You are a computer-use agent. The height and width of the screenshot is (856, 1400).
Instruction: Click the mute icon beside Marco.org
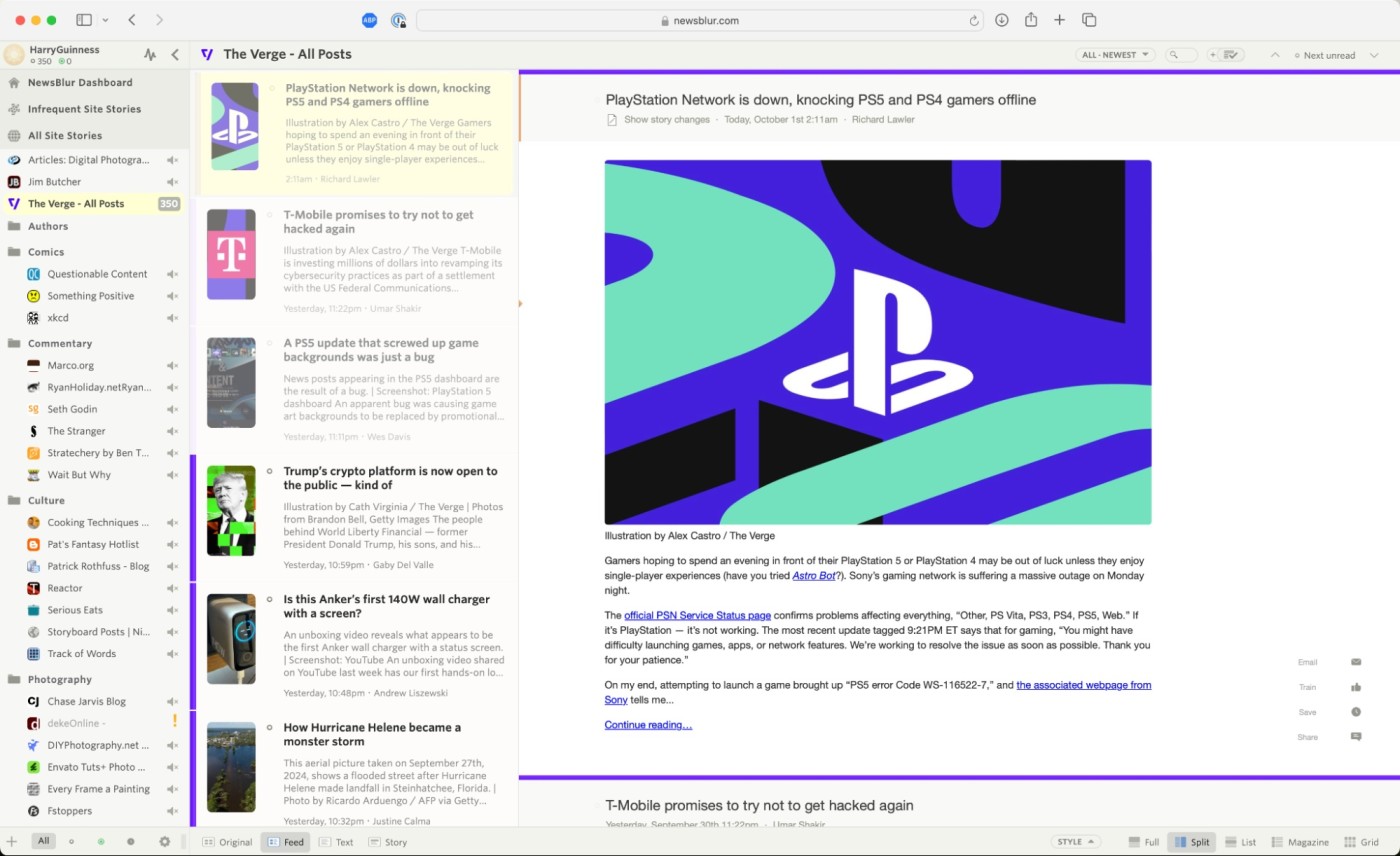172,365
